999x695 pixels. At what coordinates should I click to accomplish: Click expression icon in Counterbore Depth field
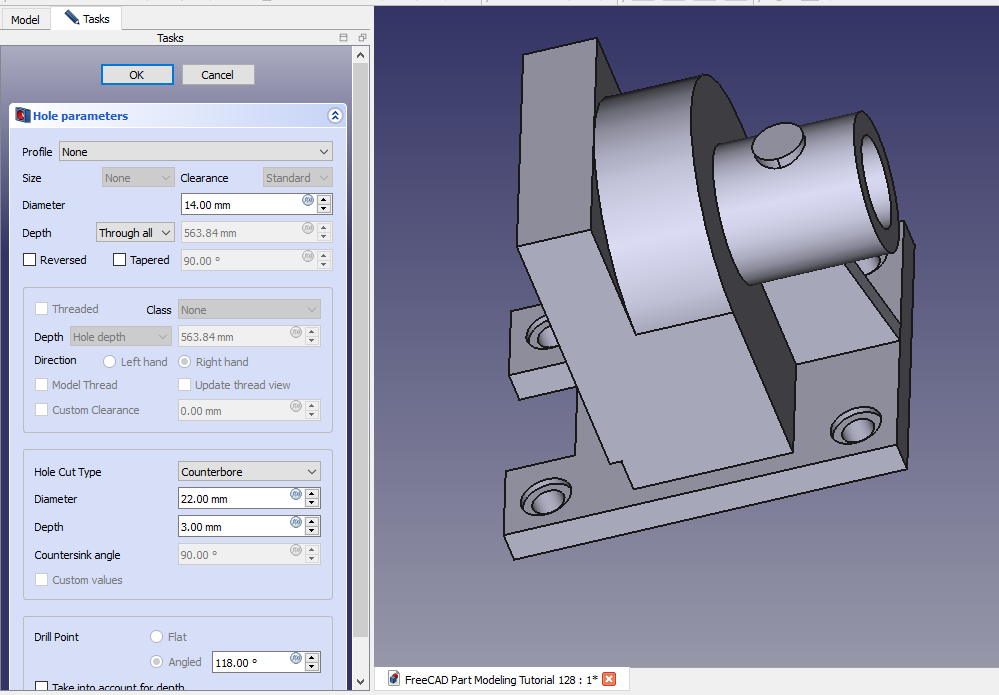[x=295, y=523]
